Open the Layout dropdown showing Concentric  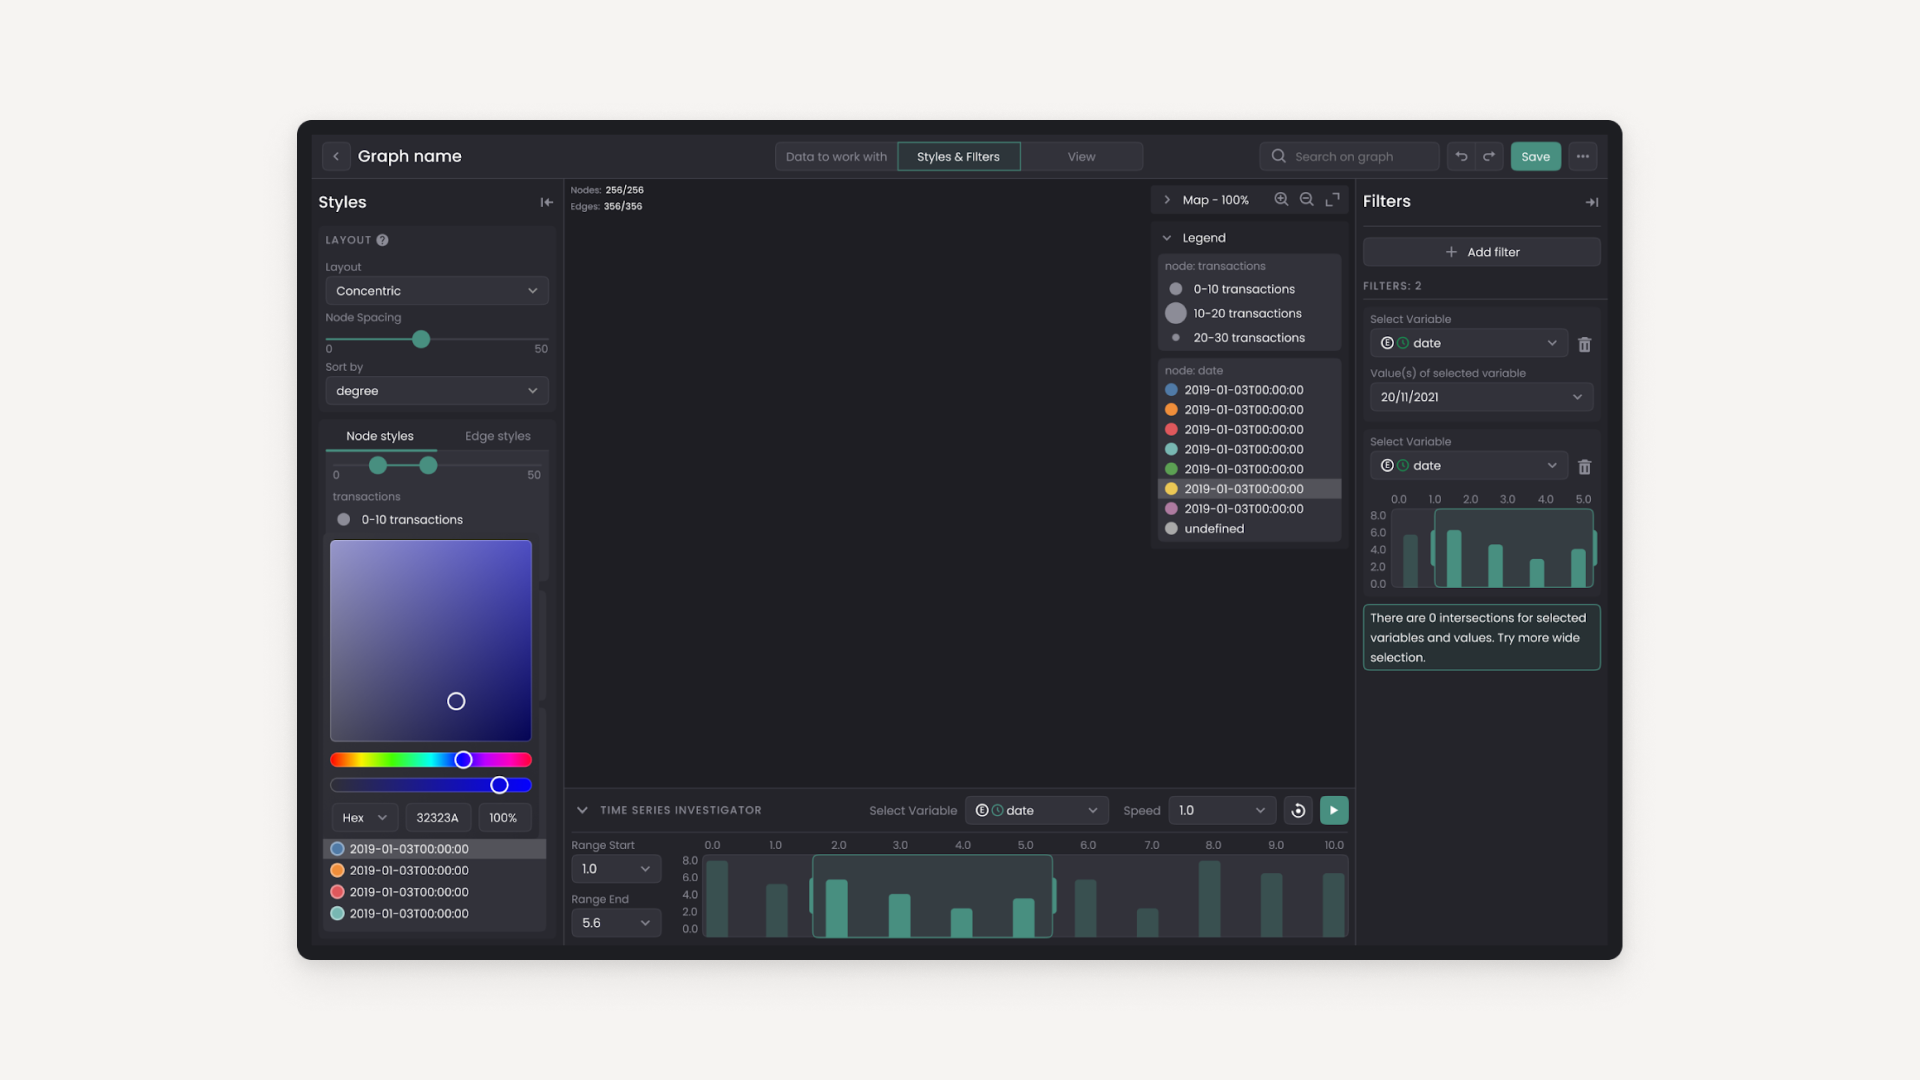[436, 291]
